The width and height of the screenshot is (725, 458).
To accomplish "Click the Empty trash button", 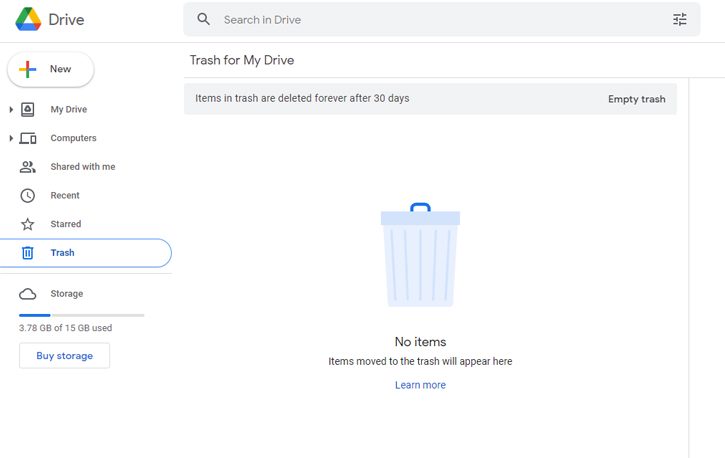I will pyautogui.click(x=637, y=99).
